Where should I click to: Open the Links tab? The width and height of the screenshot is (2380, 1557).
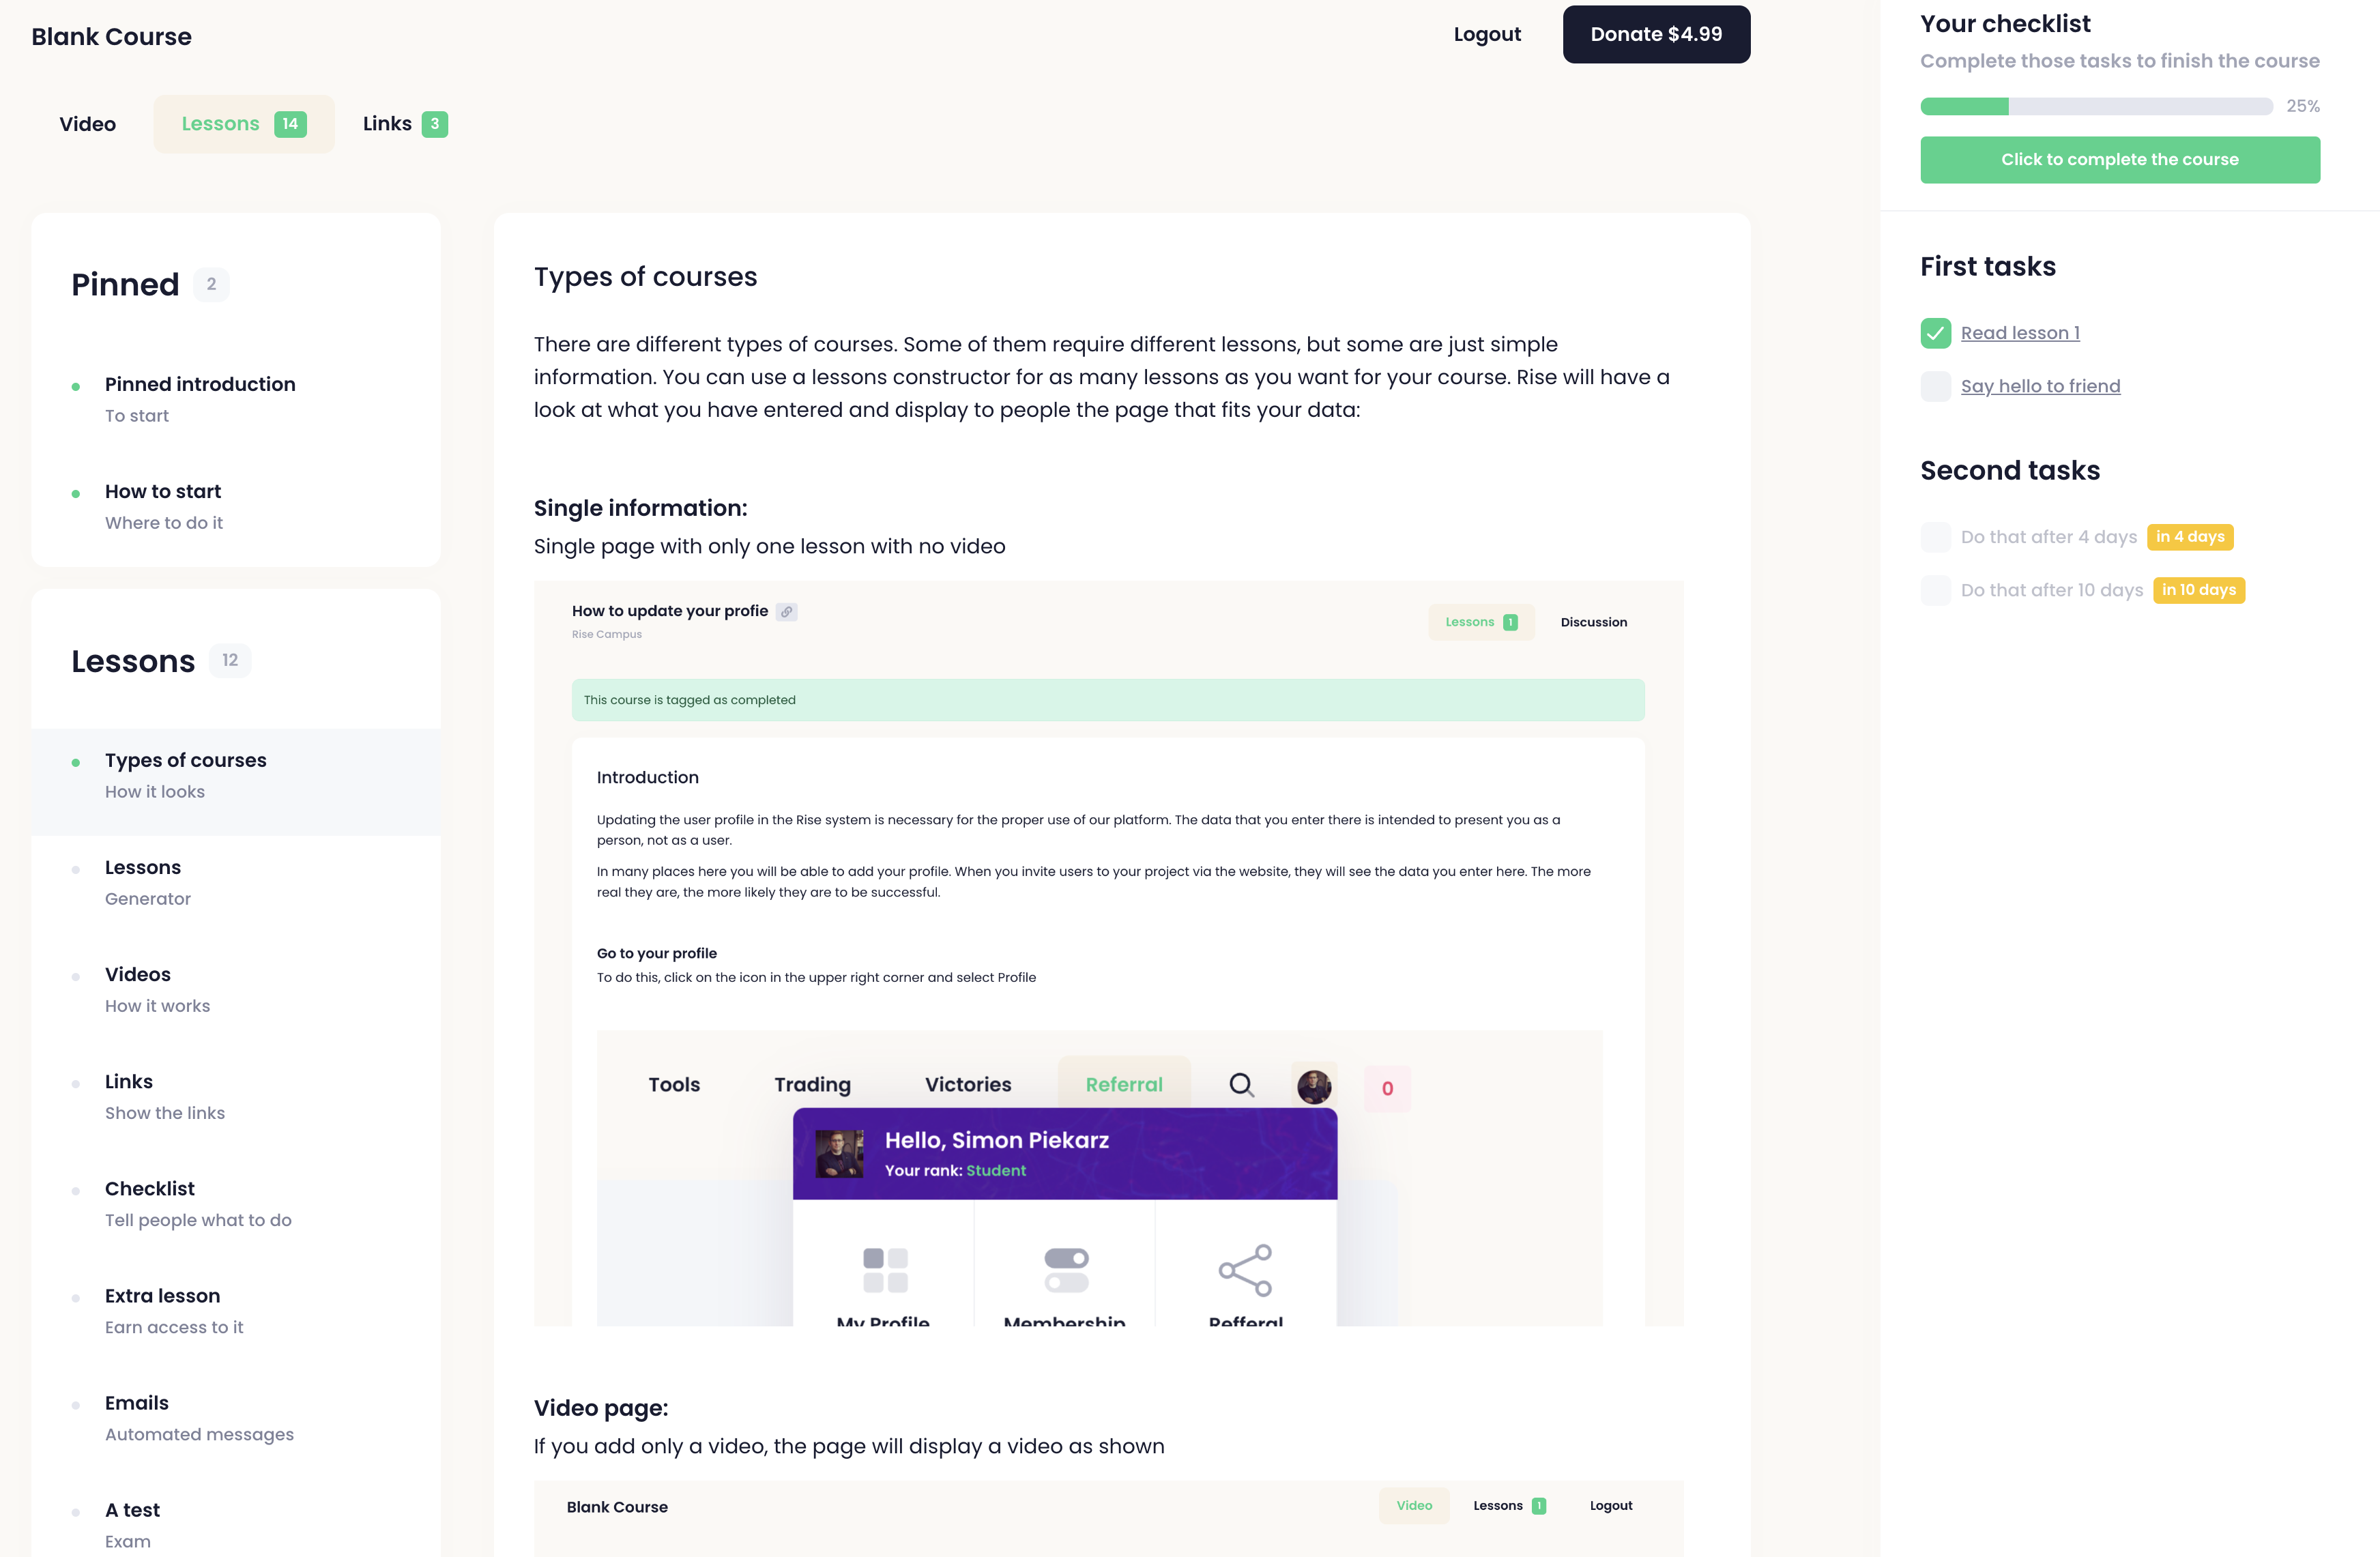click(x=404, y=124)
